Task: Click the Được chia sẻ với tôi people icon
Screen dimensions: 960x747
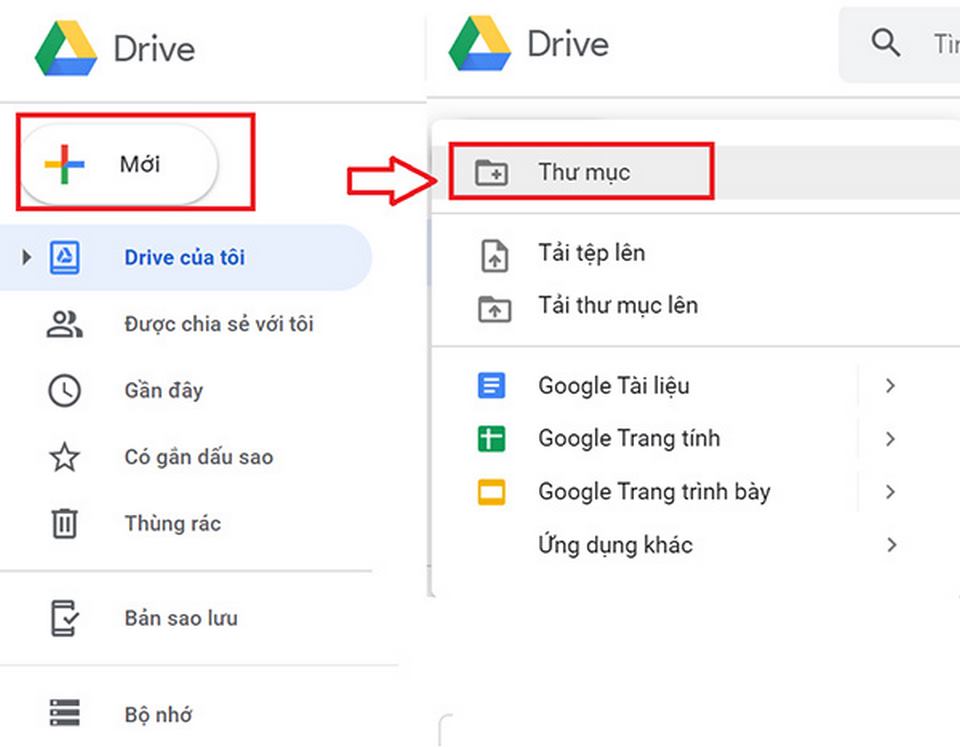Action: coord(65,324)
